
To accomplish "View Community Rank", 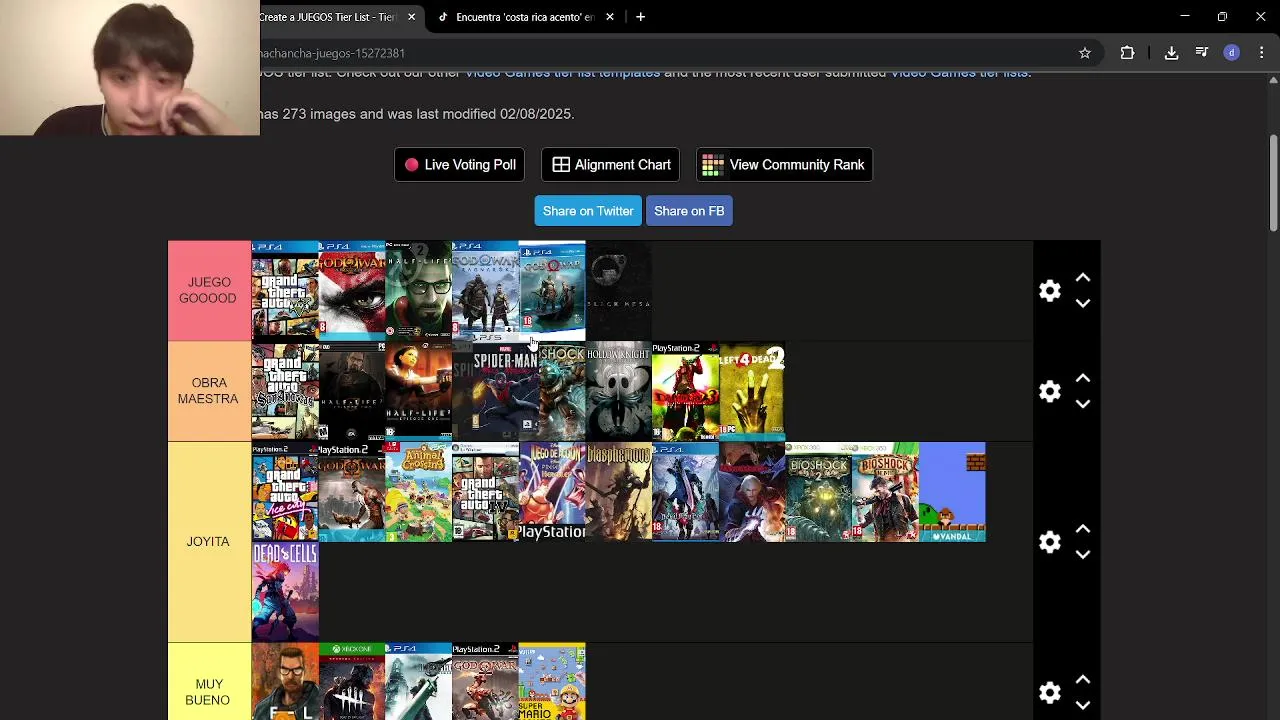I will click(x=784, y=165).
